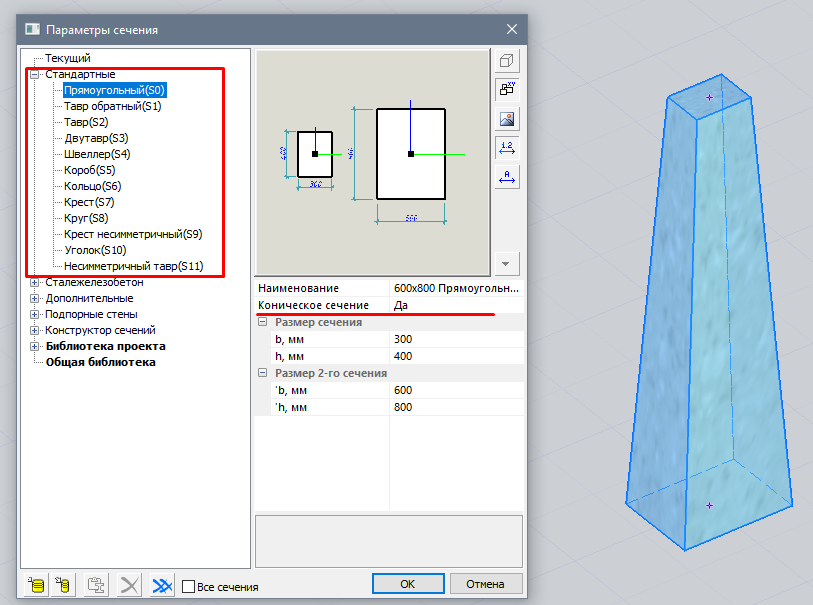Click the "Отмена" button
Screen dimensions: 813x605
[486, 584]
